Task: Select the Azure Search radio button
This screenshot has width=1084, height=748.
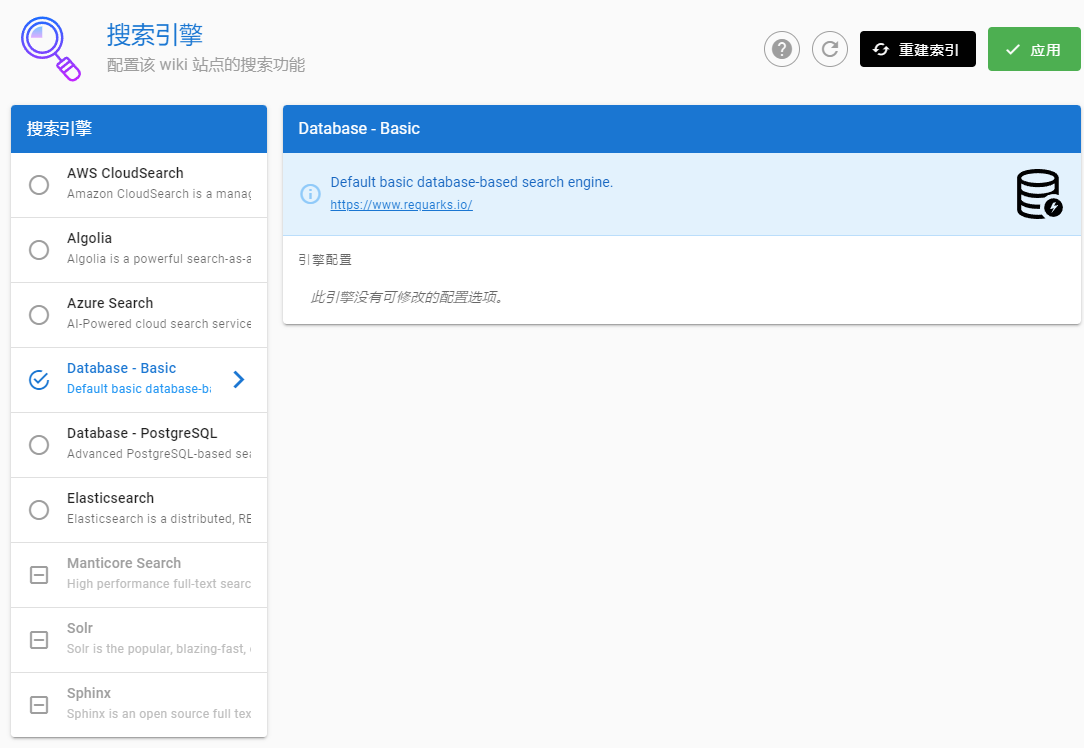Action: point(39,315)
